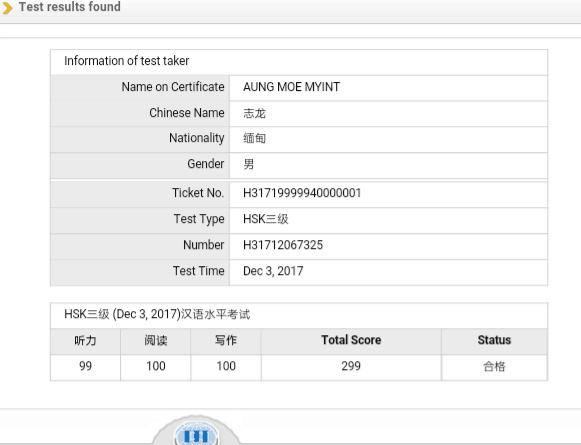This screenshot has width=581, height=445.
Task: Click the Chinese Name value 志龙
Action: (254, 113)
